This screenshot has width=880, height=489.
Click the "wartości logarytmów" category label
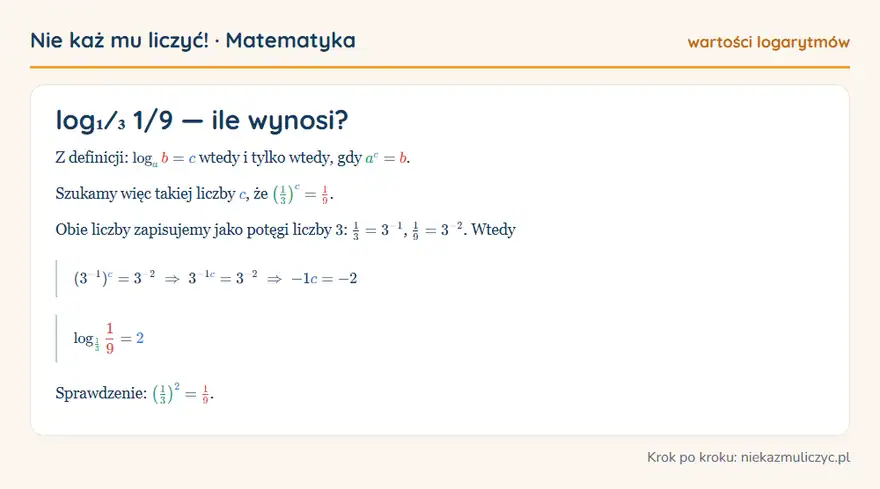point(768,42)
